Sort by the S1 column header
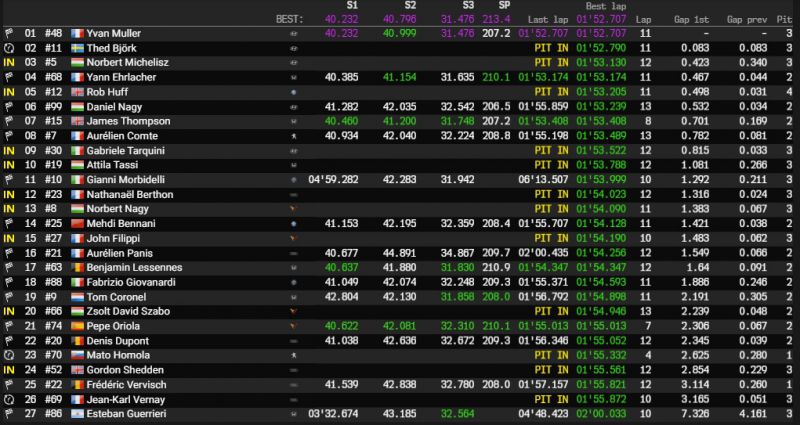 [352, 6]
